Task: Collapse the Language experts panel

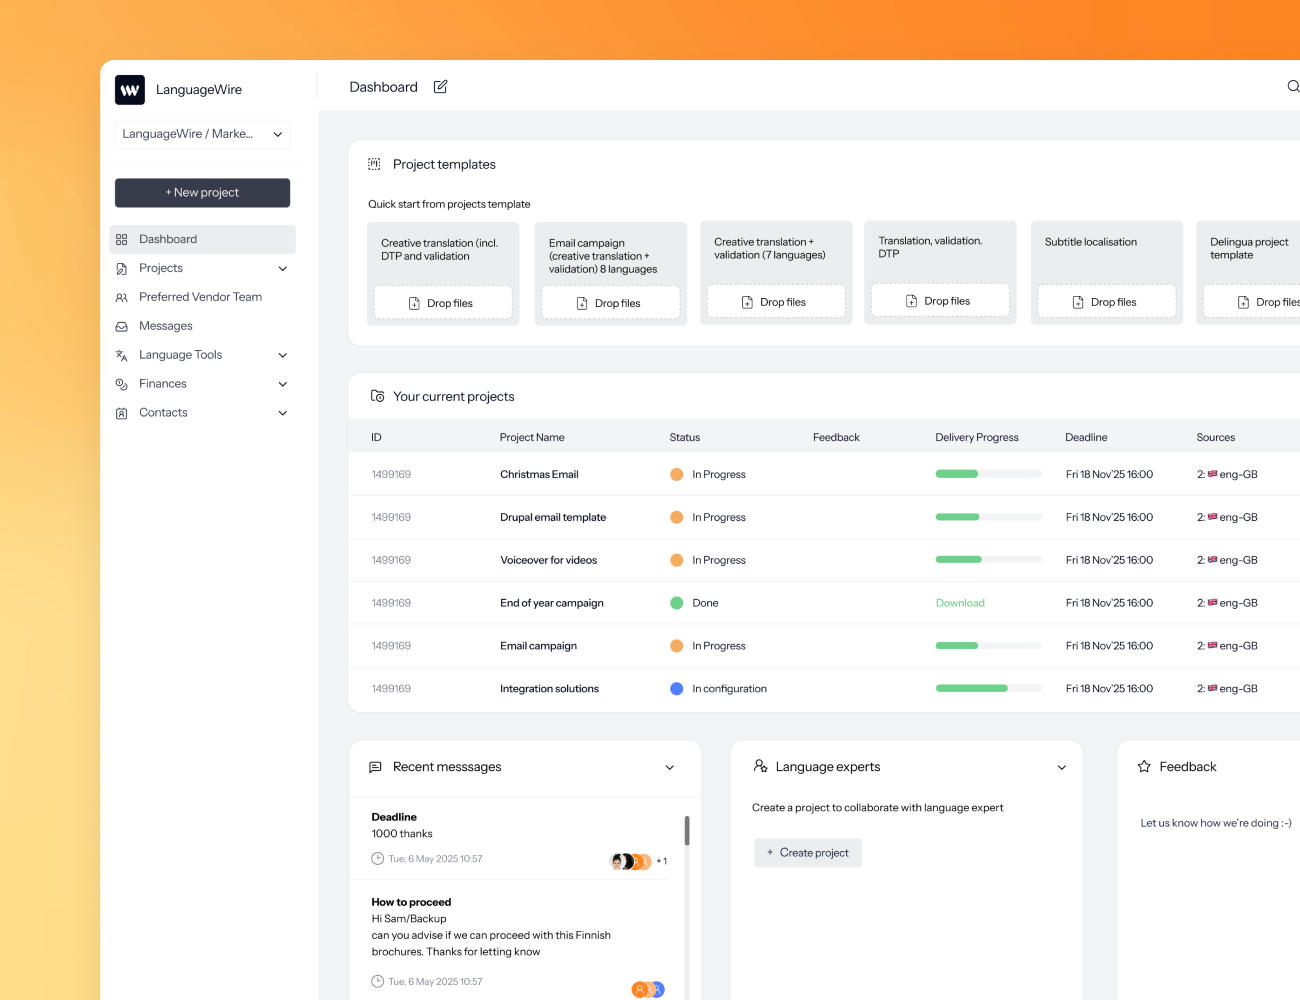Action: tap(1061, 767)
